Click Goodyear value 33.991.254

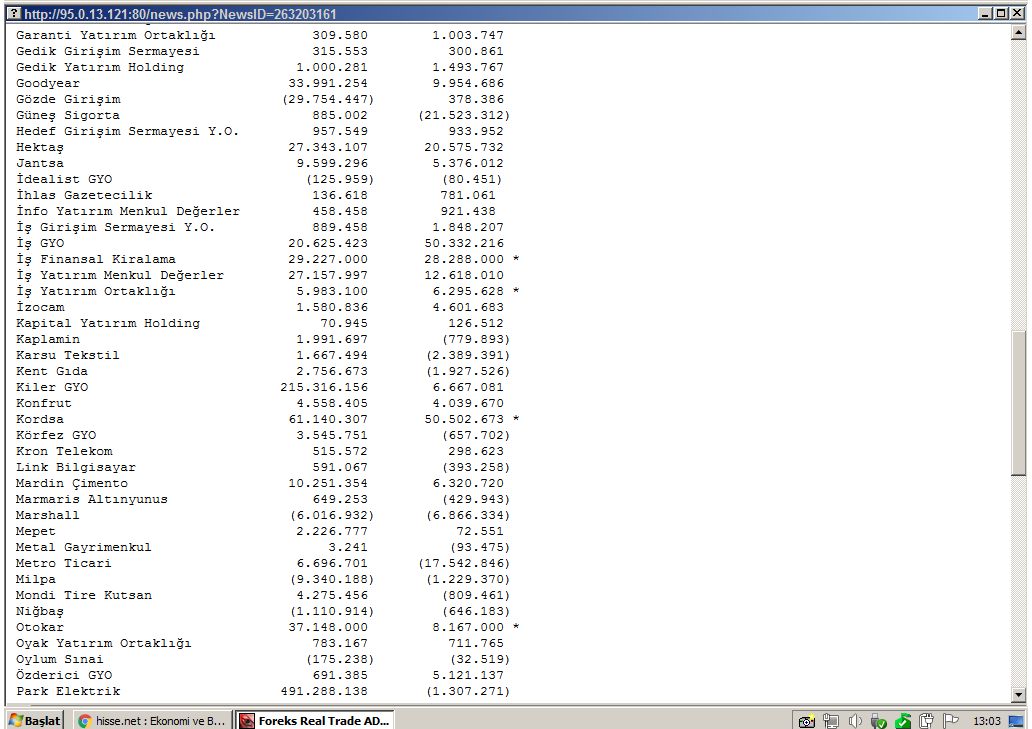328,84
